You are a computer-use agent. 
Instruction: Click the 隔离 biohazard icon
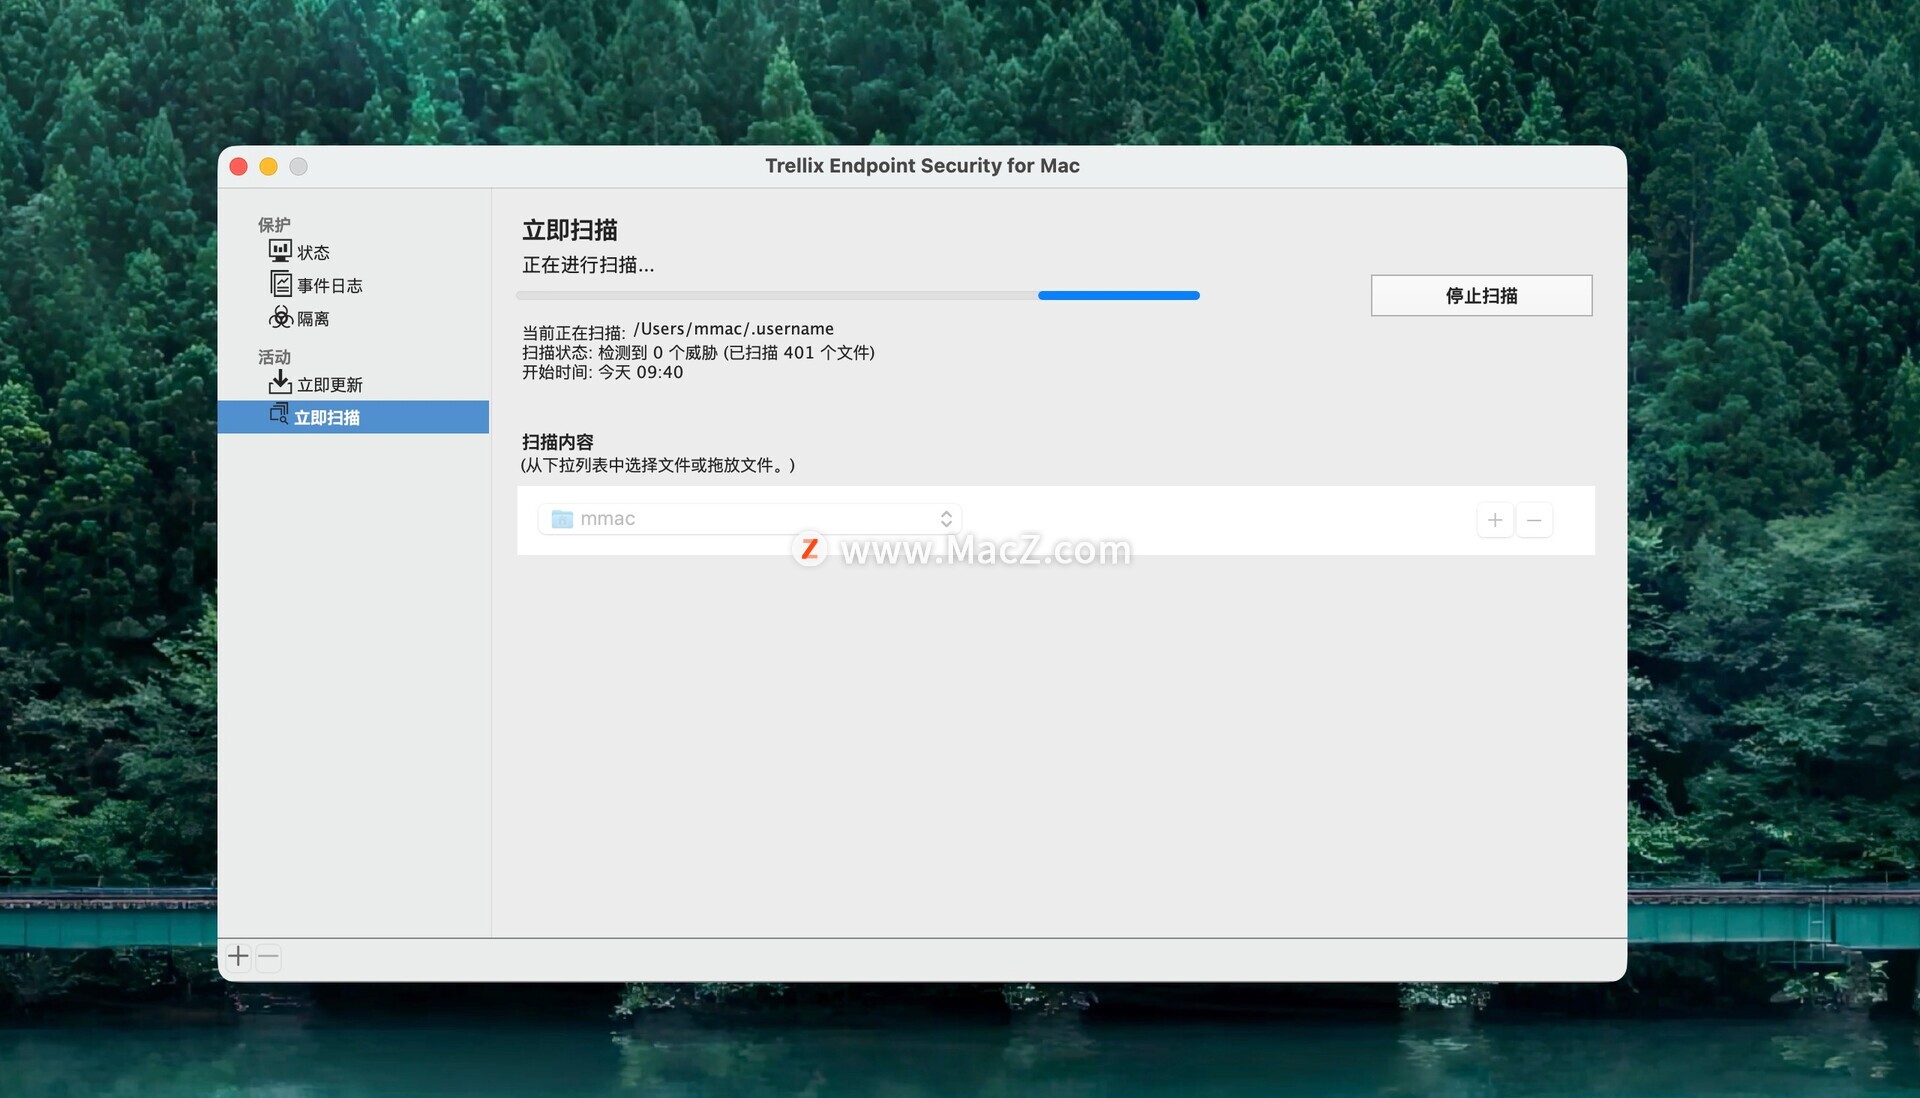pos(281,317)
